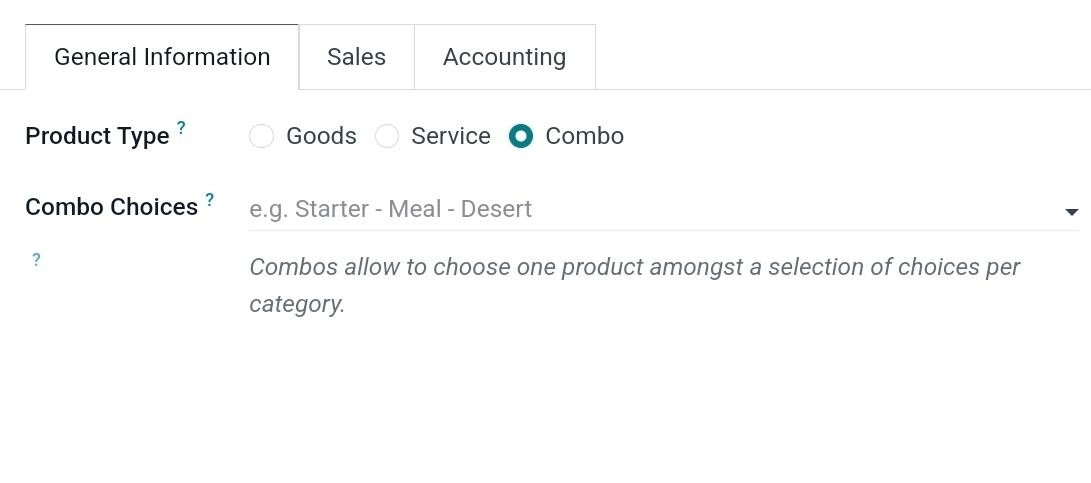
Task: Select the Service radio button
Action: tap(387, 136)
